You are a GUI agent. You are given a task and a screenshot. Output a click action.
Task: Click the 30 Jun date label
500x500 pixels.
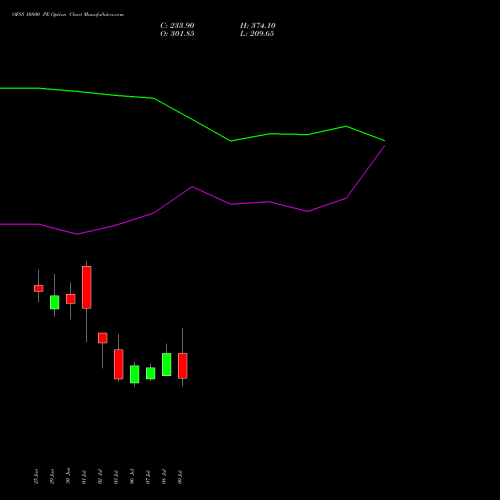[68, 476]
